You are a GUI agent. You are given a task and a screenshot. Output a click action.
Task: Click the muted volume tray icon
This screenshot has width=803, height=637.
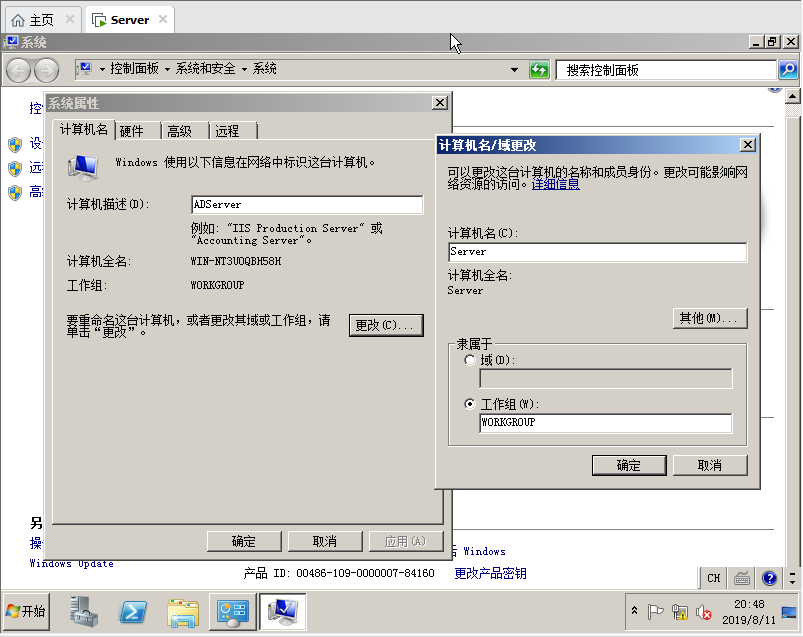[704, 612]
